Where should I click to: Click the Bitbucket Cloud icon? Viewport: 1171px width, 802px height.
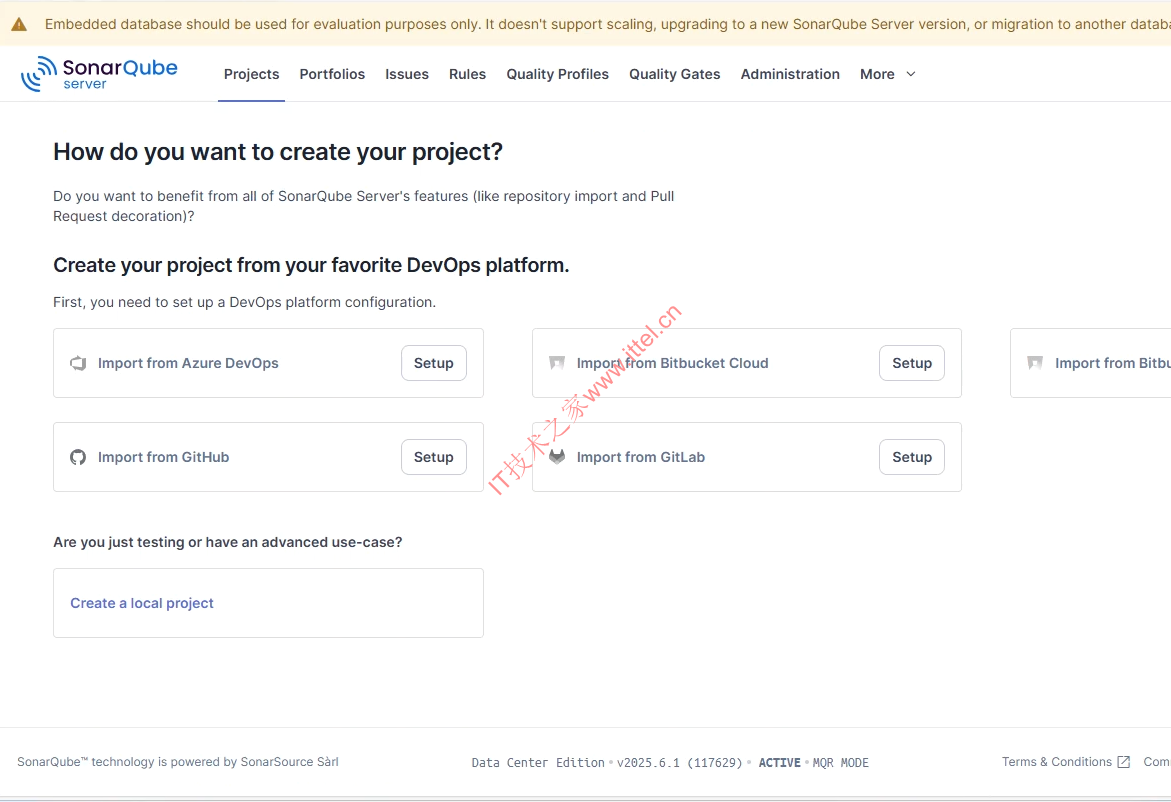point(557,363)
